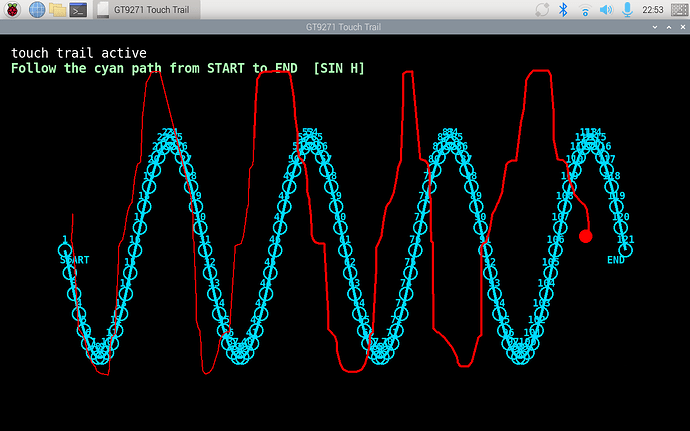Open the Wi-Fi network menu
The height and width of the screenshot is (431, 690).
point(585,10)
